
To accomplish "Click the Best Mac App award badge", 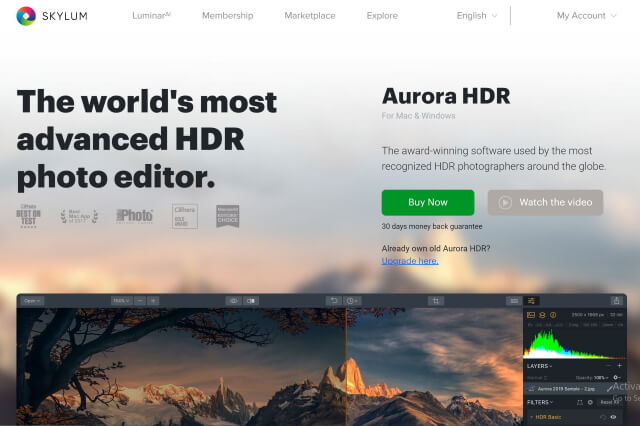I will point(79,216).
